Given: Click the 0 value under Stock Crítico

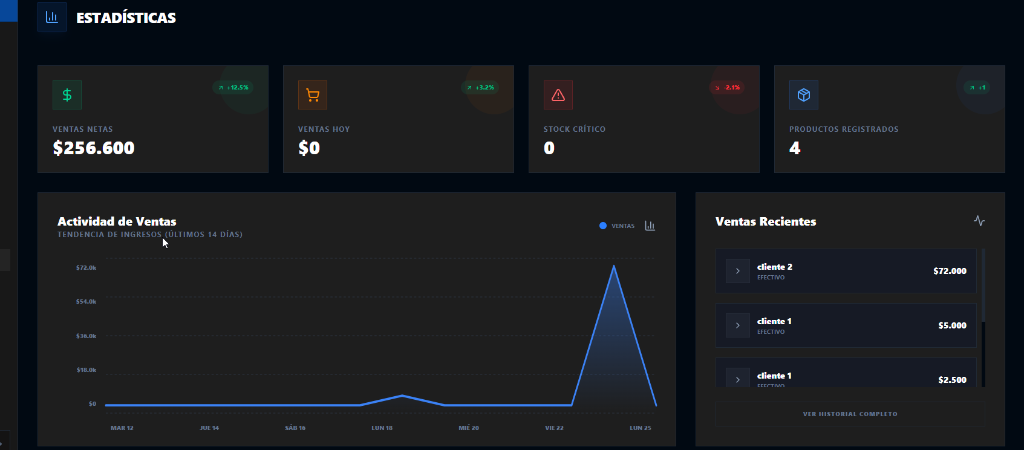Looking at the screenshot, I should click(x=549, y=148).
